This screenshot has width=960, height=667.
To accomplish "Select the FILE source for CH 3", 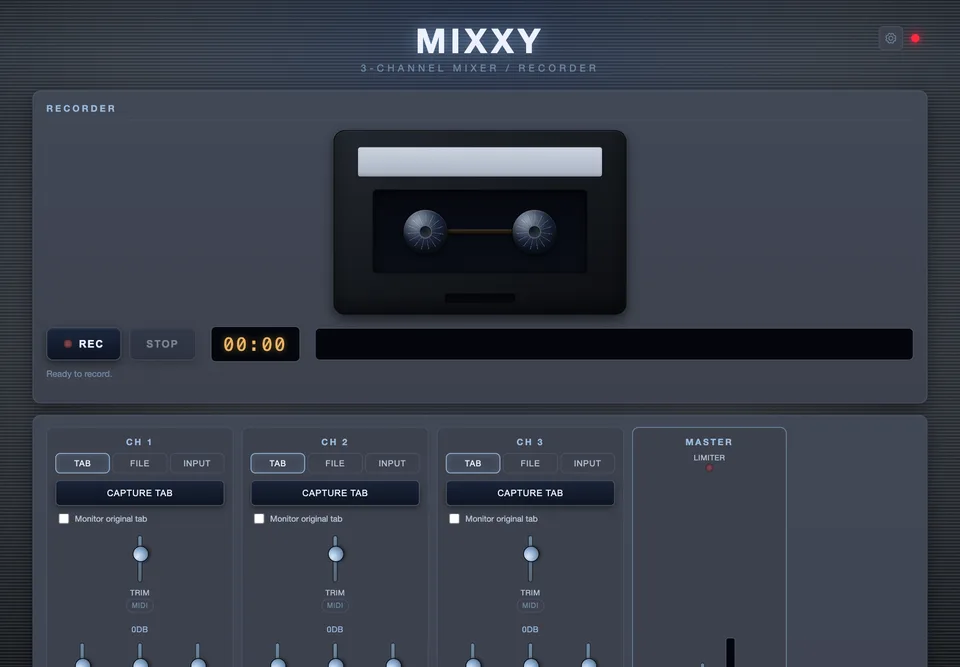I will tap(530, 463).
